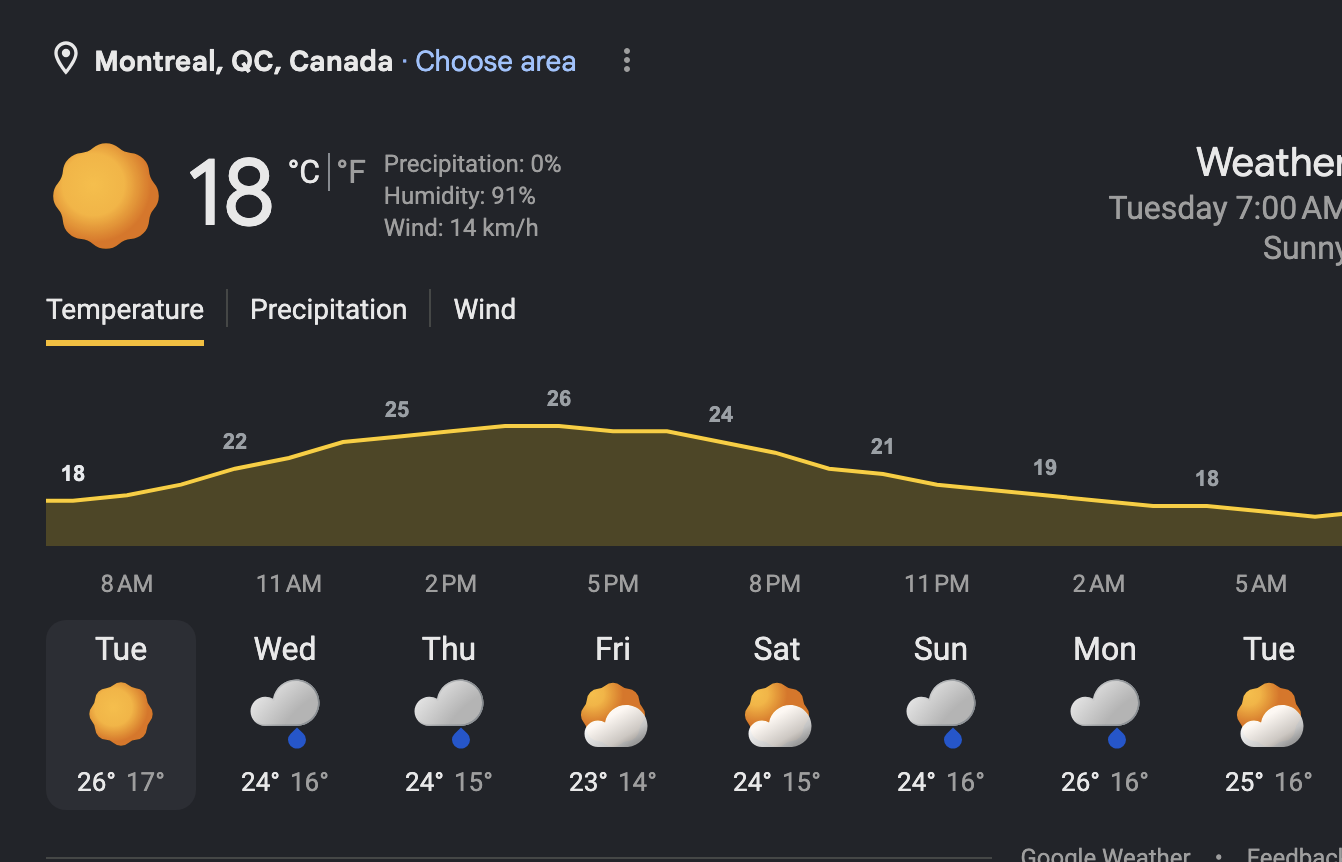Click the 26 peak on temperature graph
This screenshot has height=862, width=1342.
(x=559, y=398)
